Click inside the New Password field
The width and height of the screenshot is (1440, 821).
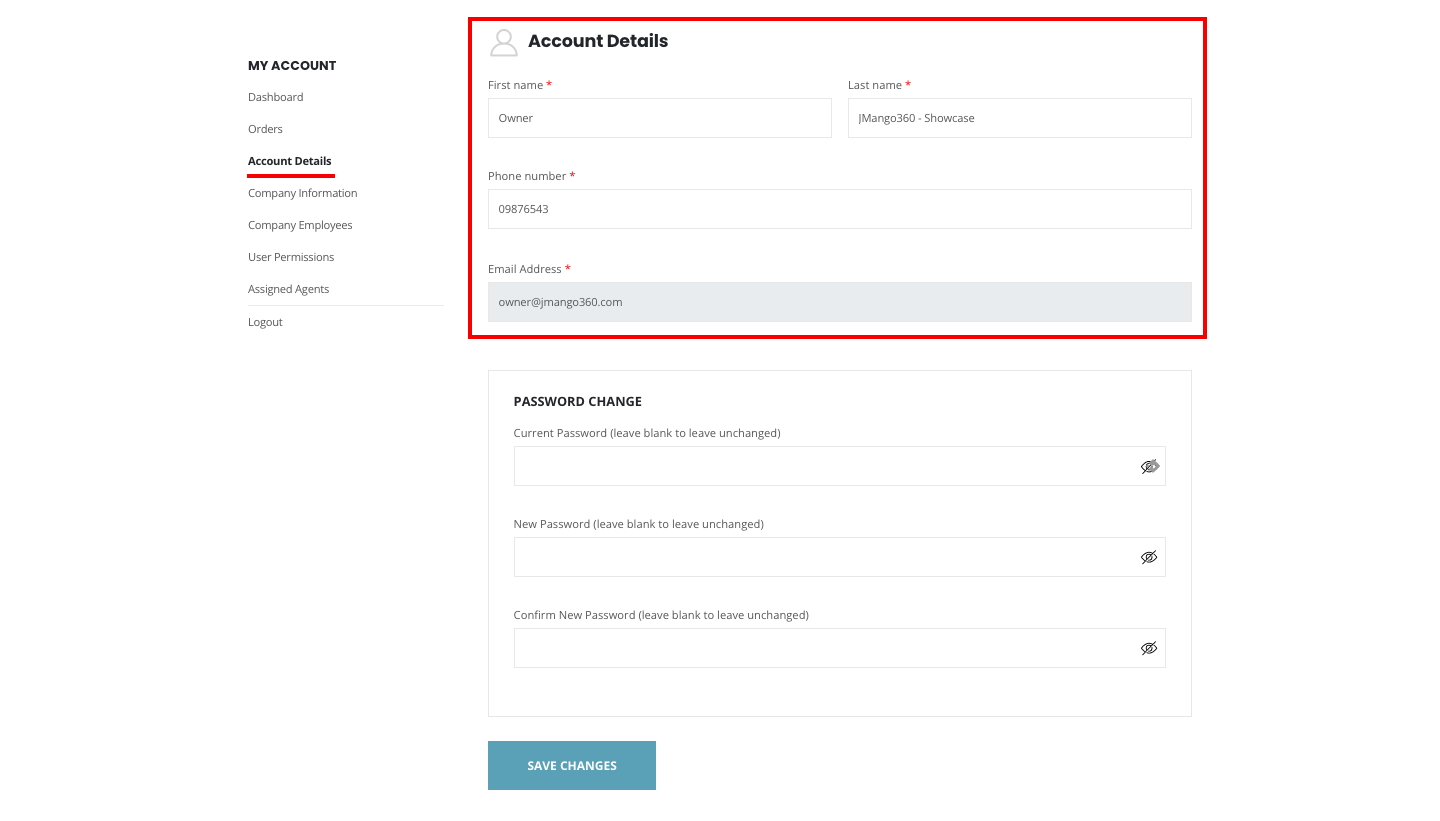(820, 557)
